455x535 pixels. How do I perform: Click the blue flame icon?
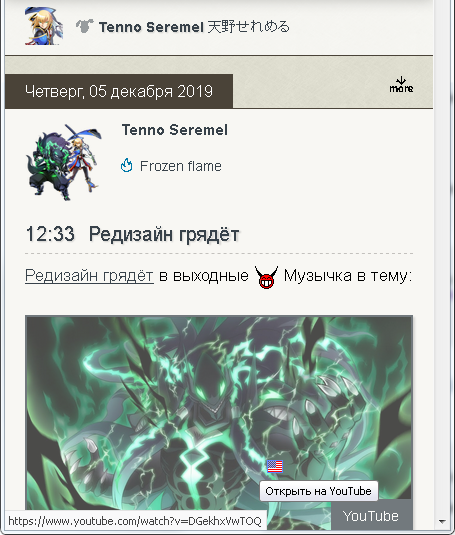click(127, 165)
